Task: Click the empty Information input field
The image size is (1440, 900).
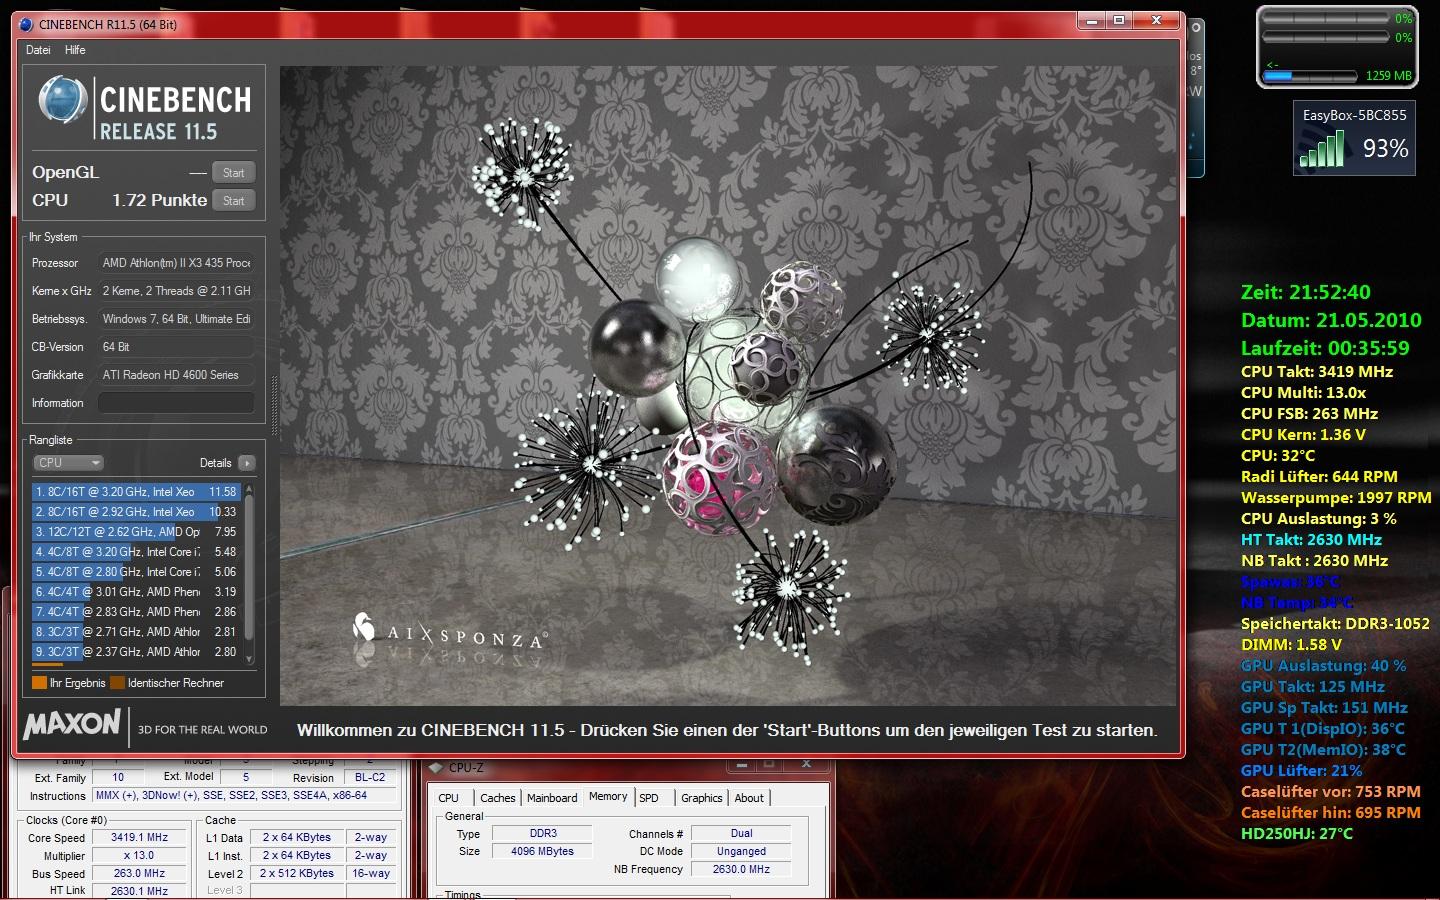Action: click(x=176, y=403)
